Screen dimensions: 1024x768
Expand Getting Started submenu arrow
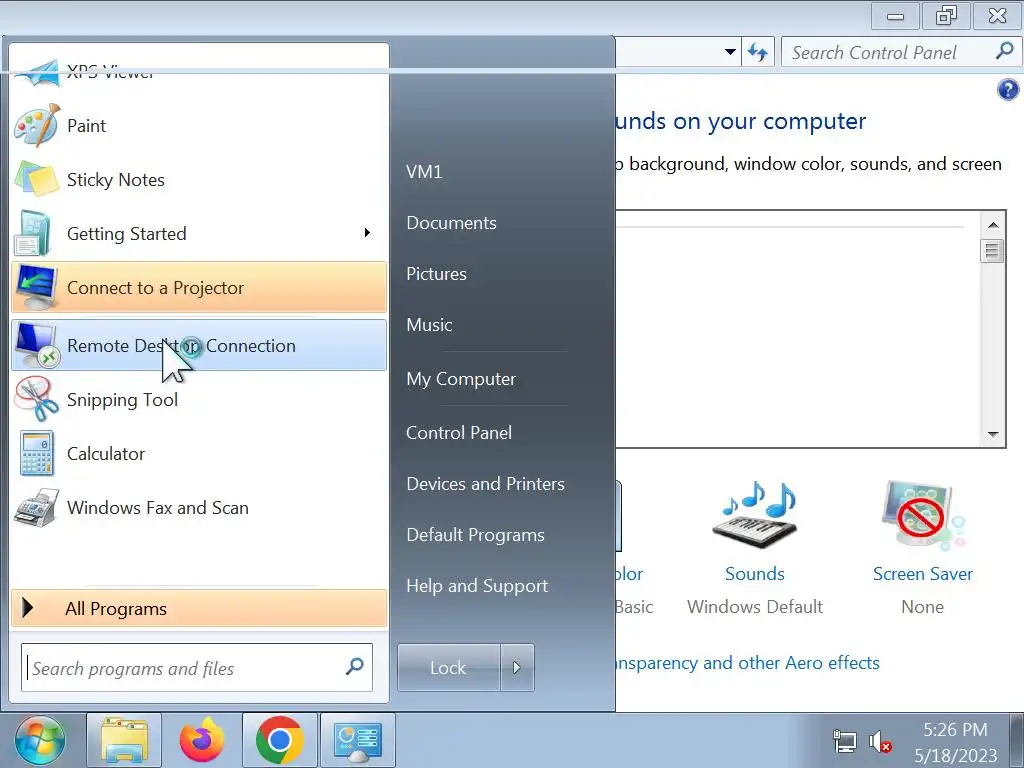(367, 232)
